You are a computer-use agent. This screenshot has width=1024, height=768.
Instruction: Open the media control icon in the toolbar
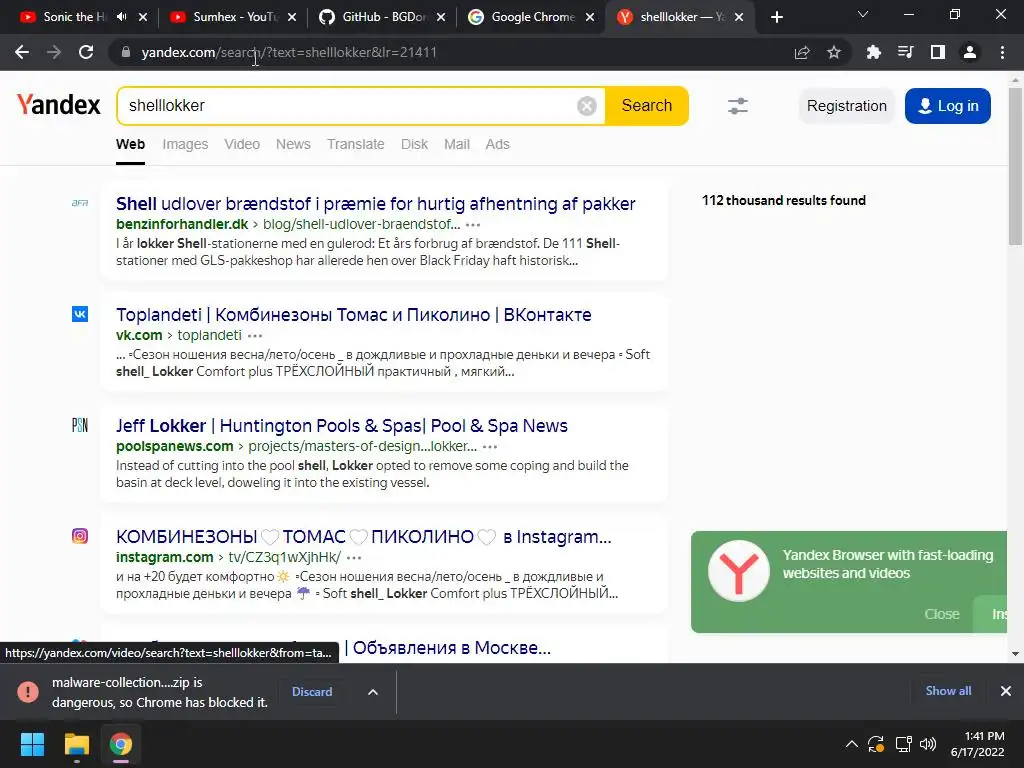pos(905,52)
